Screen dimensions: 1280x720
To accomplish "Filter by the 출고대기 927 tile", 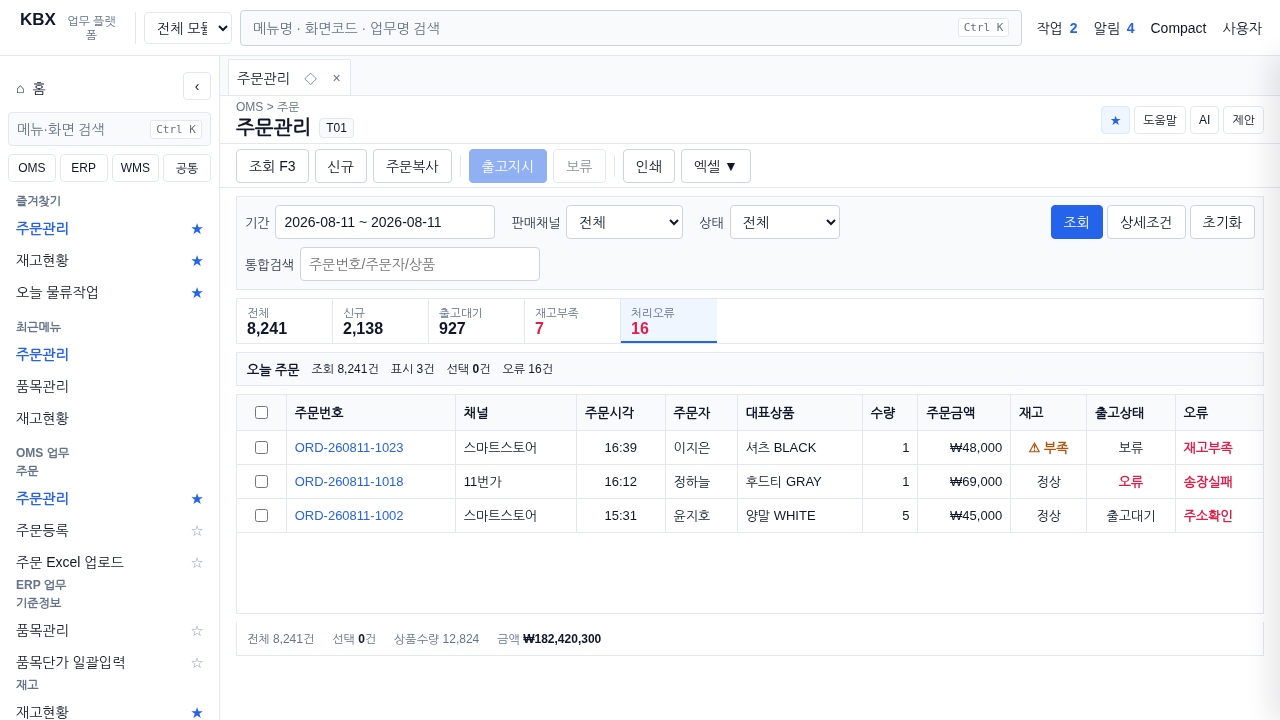I will [x=476, y=321].
